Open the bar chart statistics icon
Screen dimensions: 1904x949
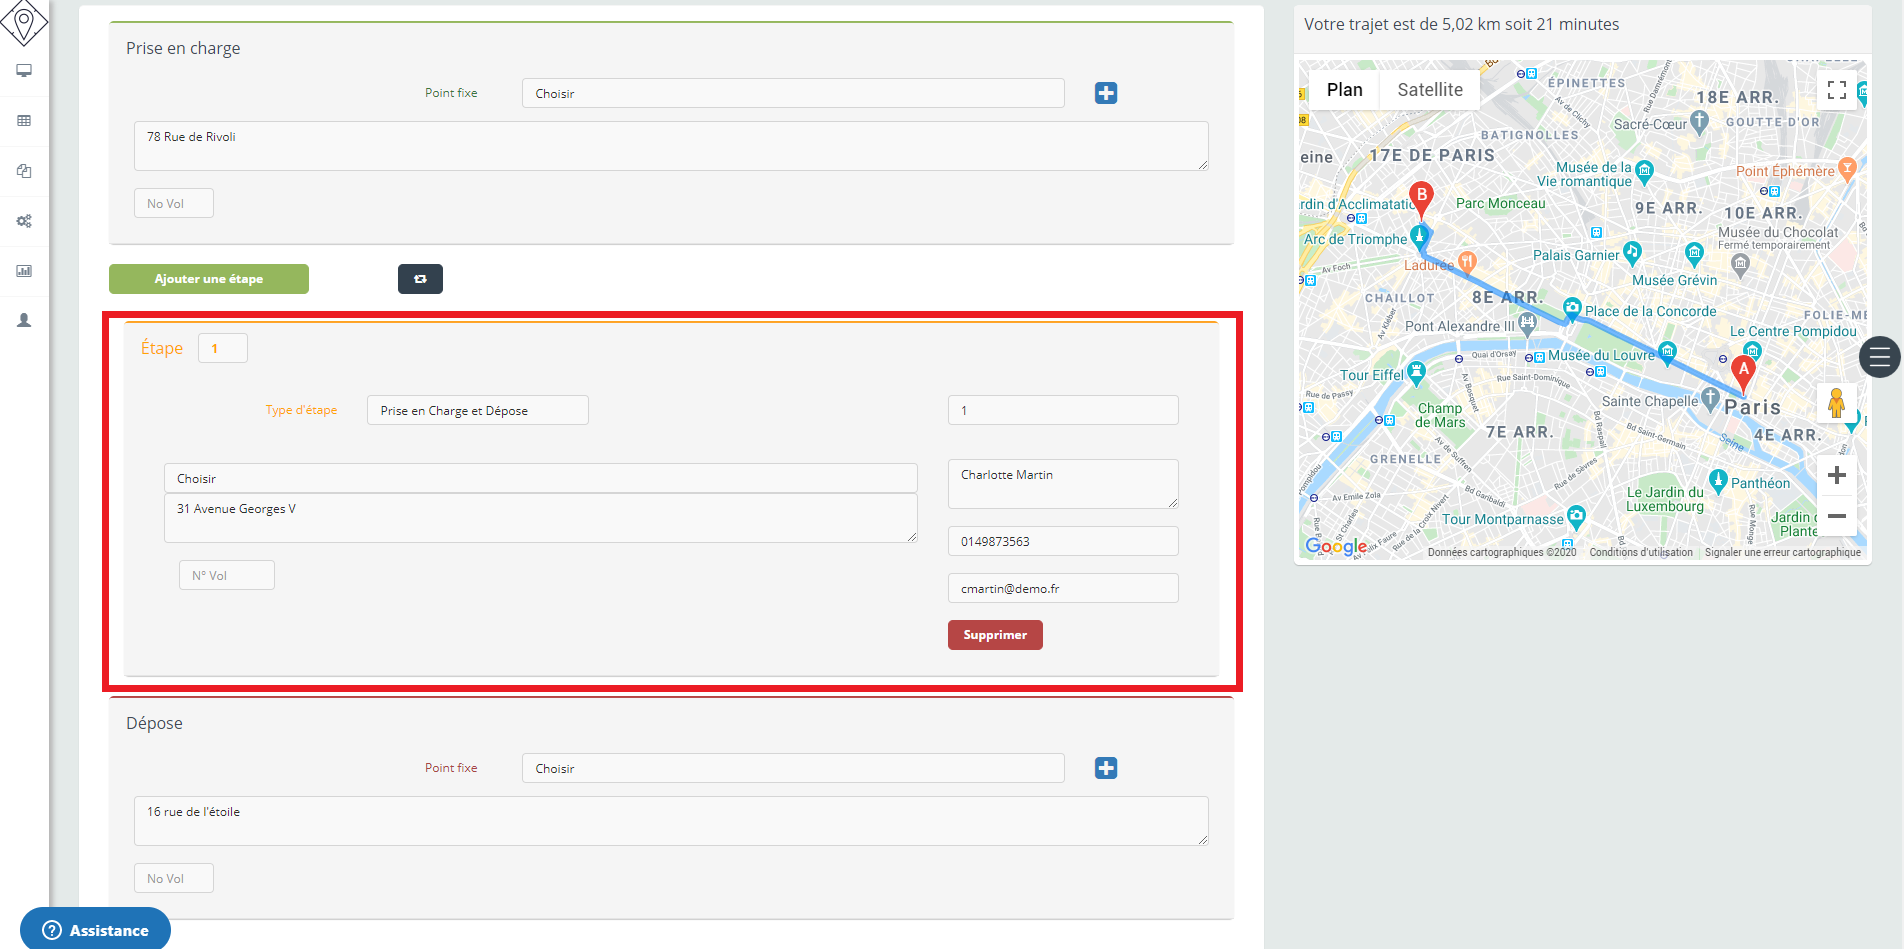click(x=24, y=271)
